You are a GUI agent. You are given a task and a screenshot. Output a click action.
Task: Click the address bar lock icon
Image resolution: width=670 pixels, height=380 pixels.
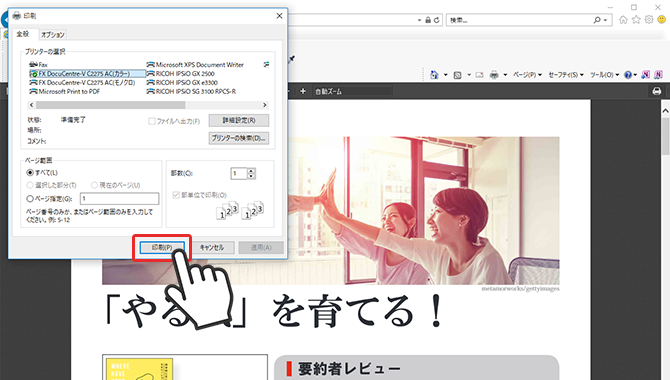click(428, 20)
